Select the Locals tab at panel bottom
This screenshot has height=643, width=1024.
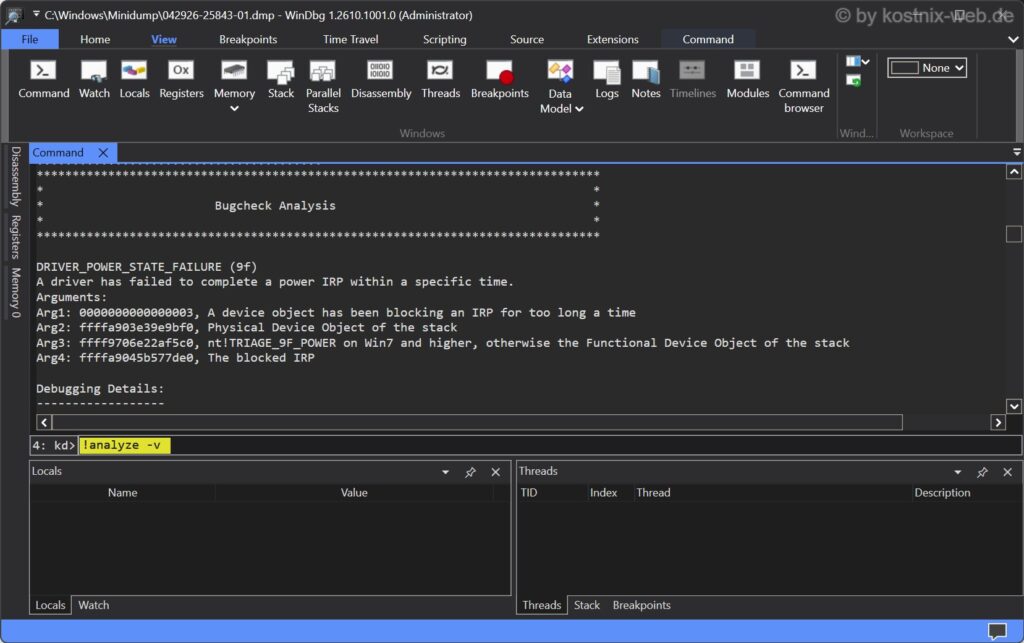pos(50,605)
